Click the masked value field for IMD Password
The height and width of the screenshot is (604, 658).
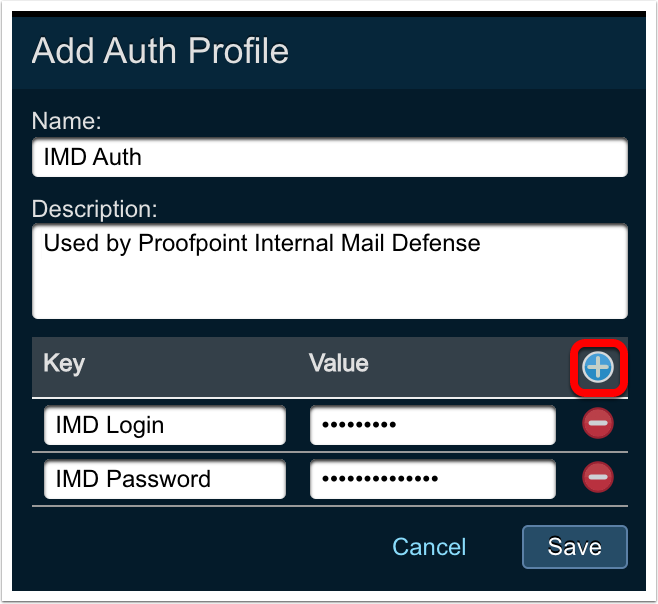[x=432, y=479]
